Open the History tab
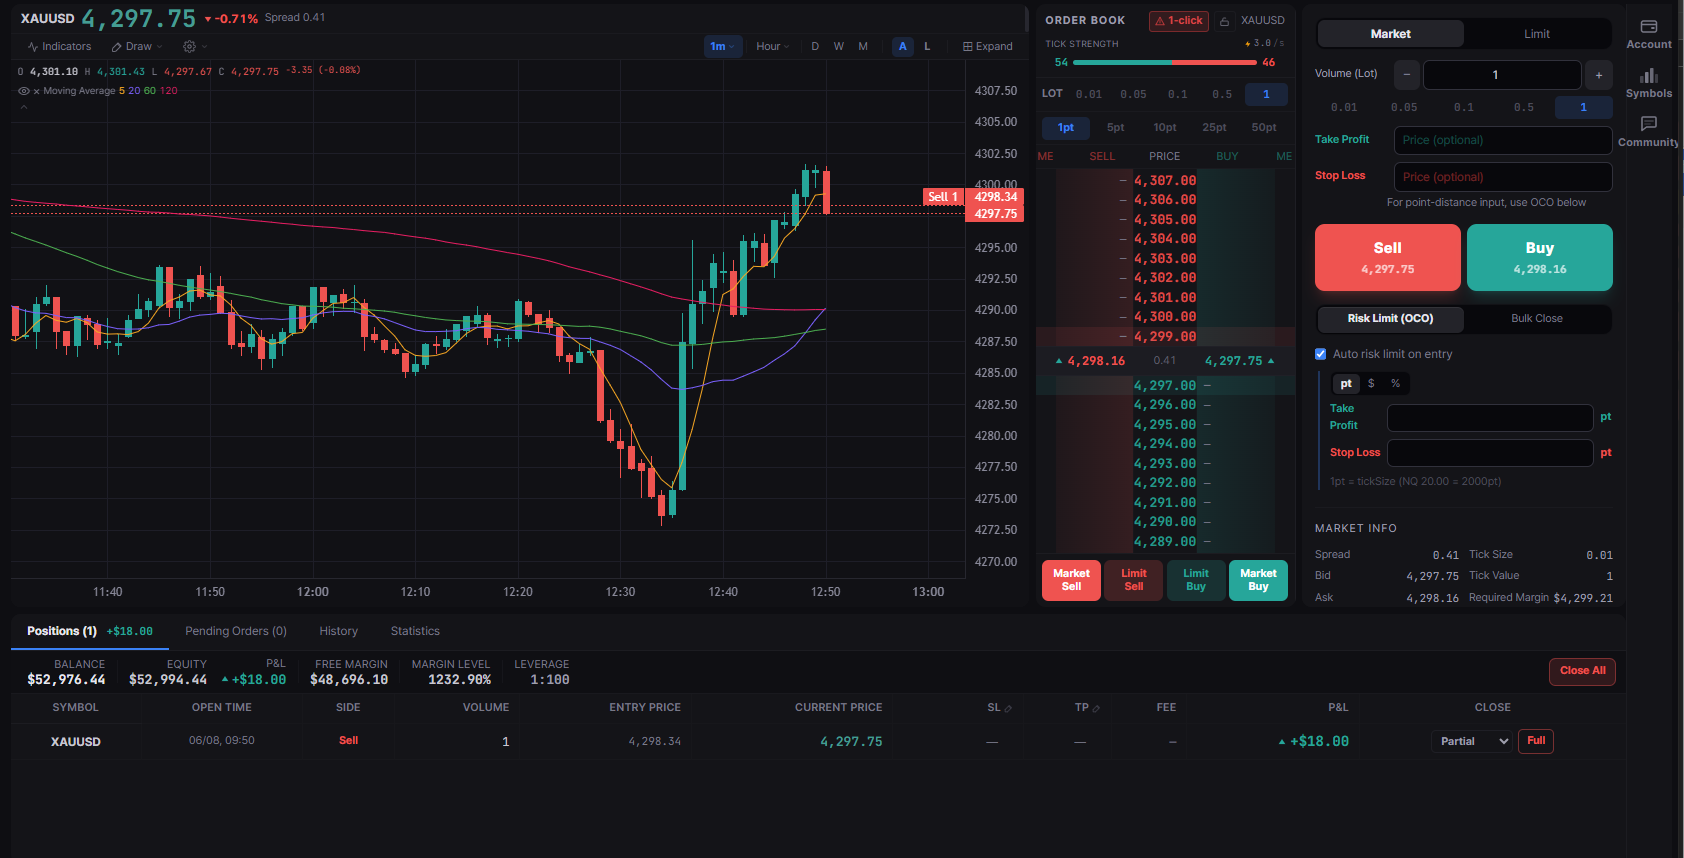The width and height of the screenshot is (1684, 858). pyautogui.click(x=338, y=631)
